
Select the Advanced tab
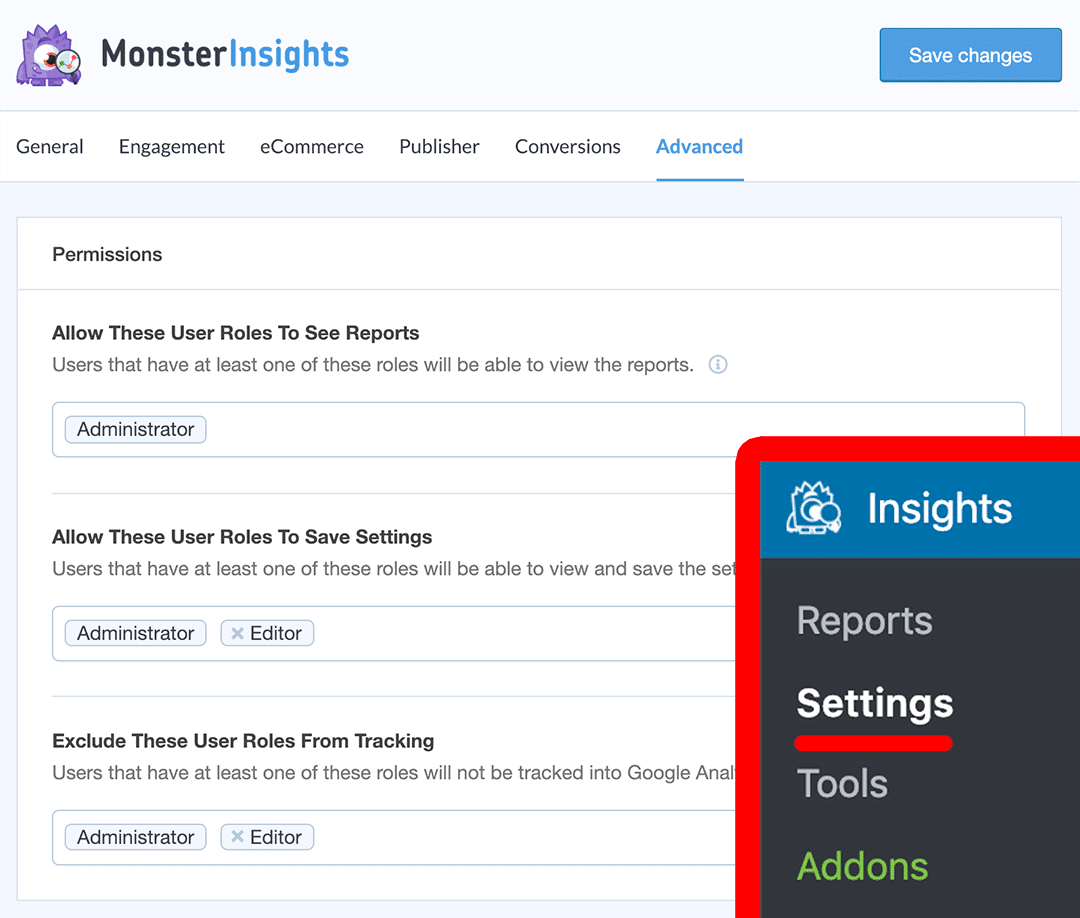point(699,147)
